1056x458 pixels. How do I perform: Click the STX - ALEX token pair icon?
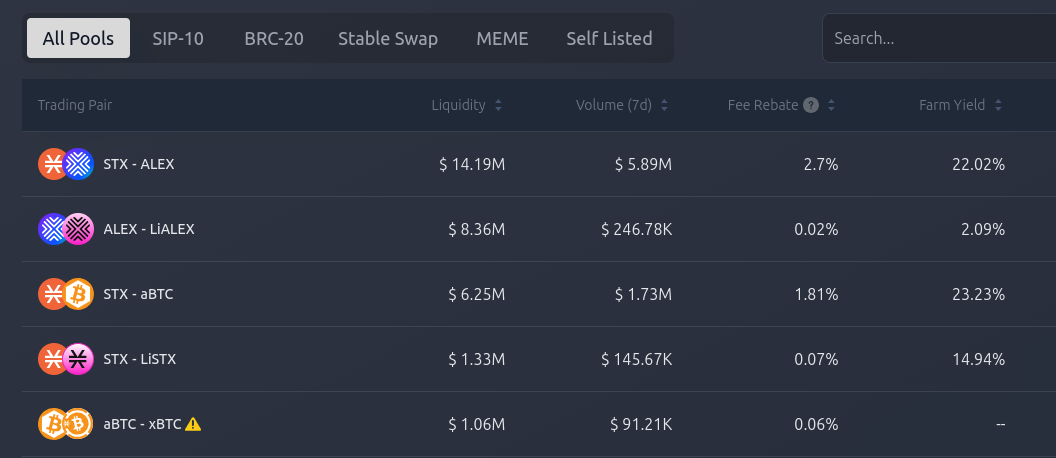pos(65,164)
